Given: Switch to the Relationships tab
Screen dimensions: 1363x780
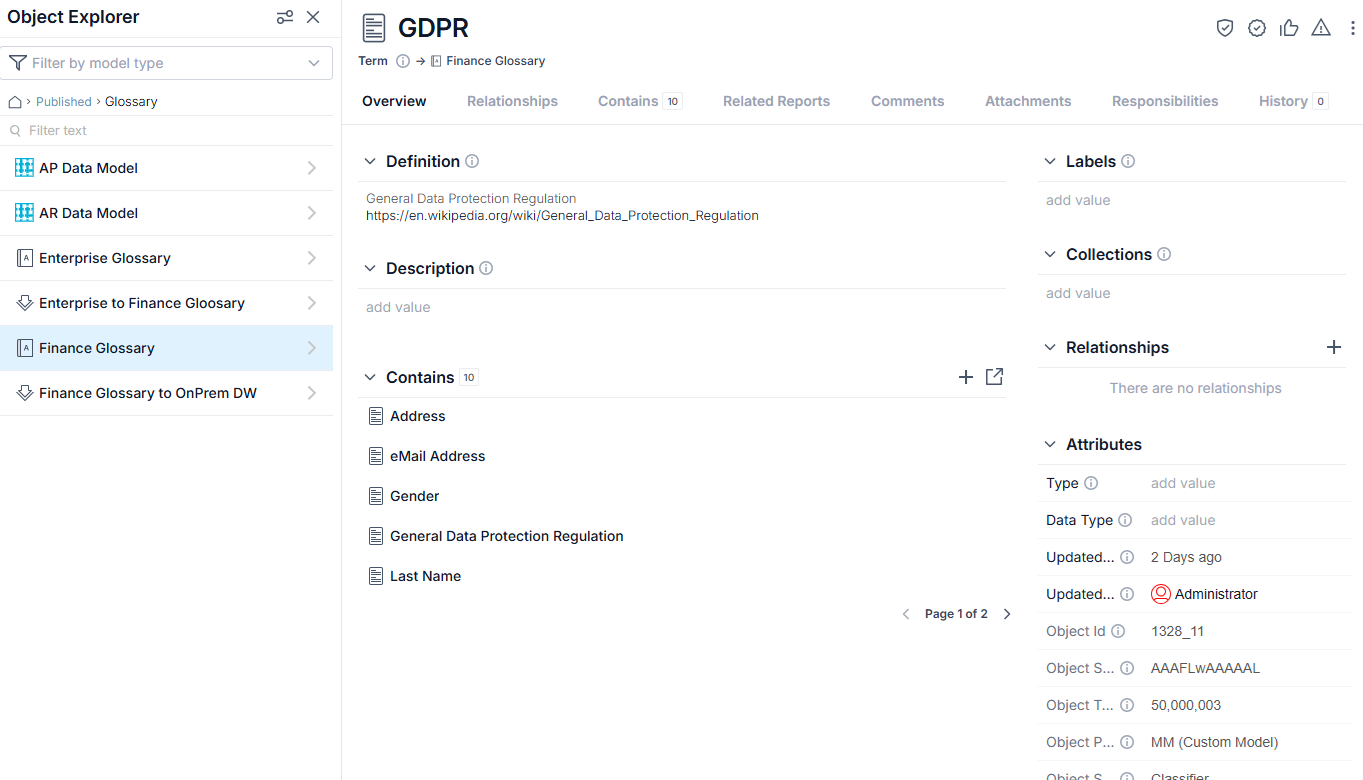Looking at the screenshot, I should point(512,101).
